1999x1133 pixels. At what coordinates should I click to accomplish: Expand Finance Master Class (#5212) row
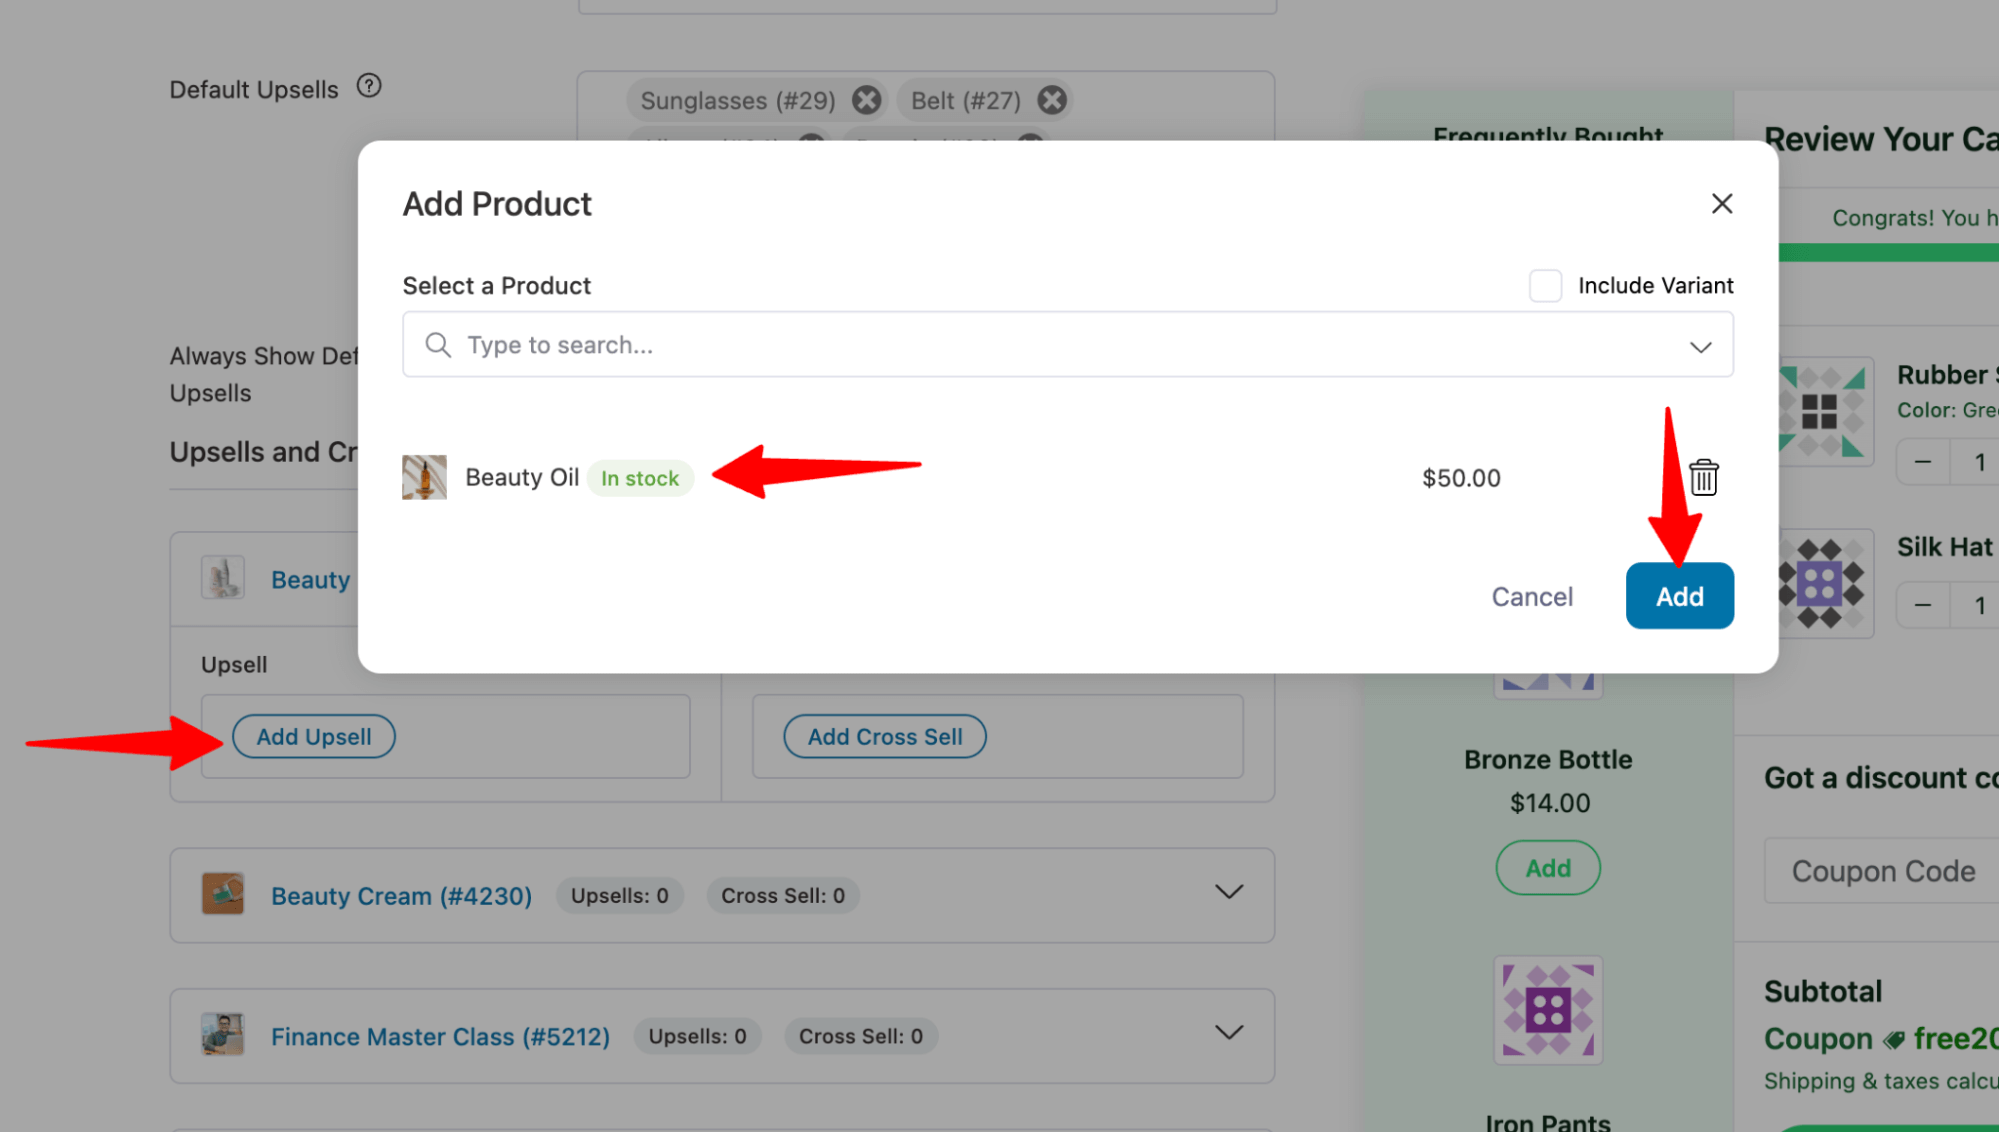click(x=1230, y=1034)
